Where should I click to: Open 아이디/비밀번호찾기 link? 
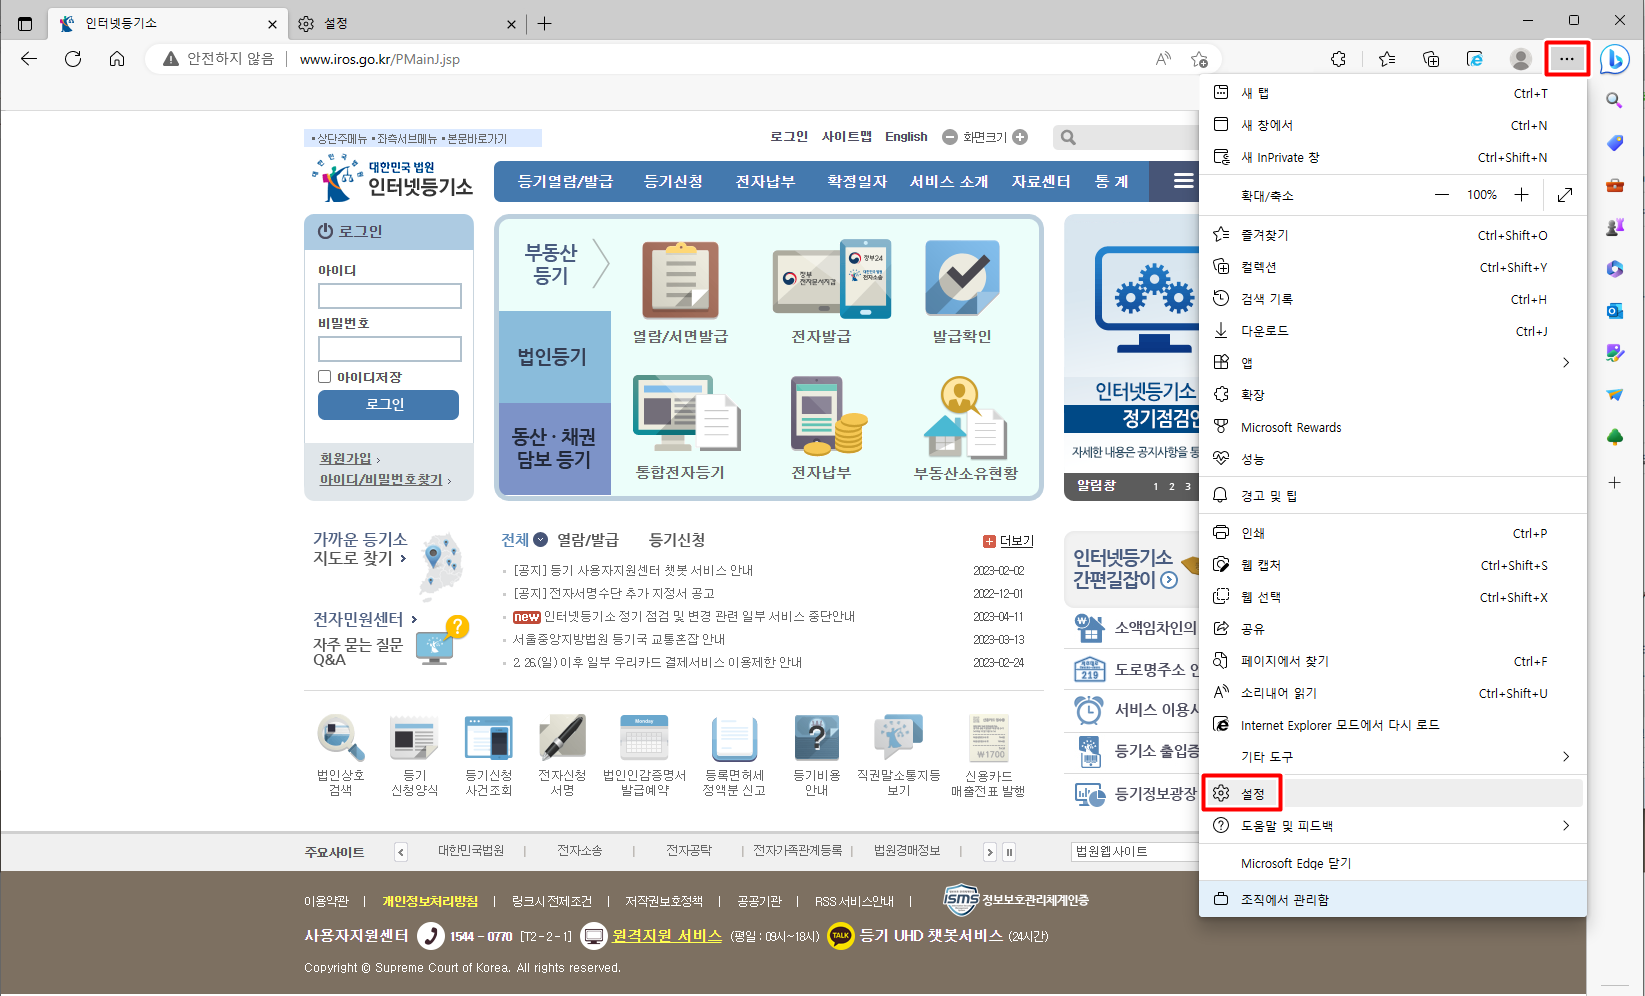pos(381,479)
